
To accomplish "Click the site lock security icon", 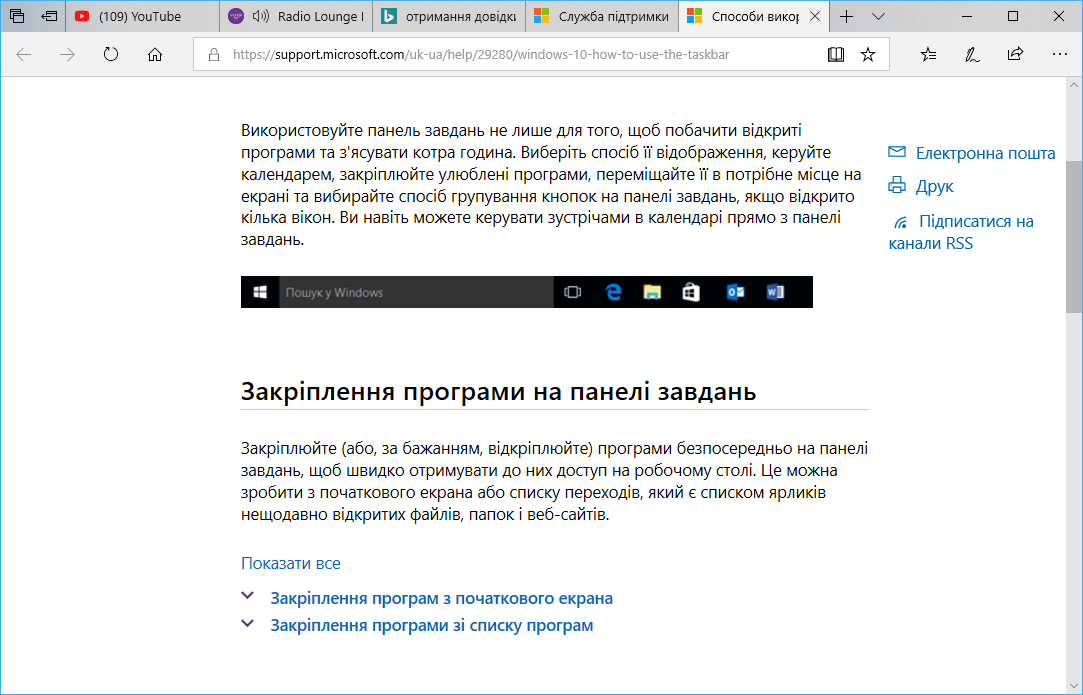I will (x=214, y=55).
